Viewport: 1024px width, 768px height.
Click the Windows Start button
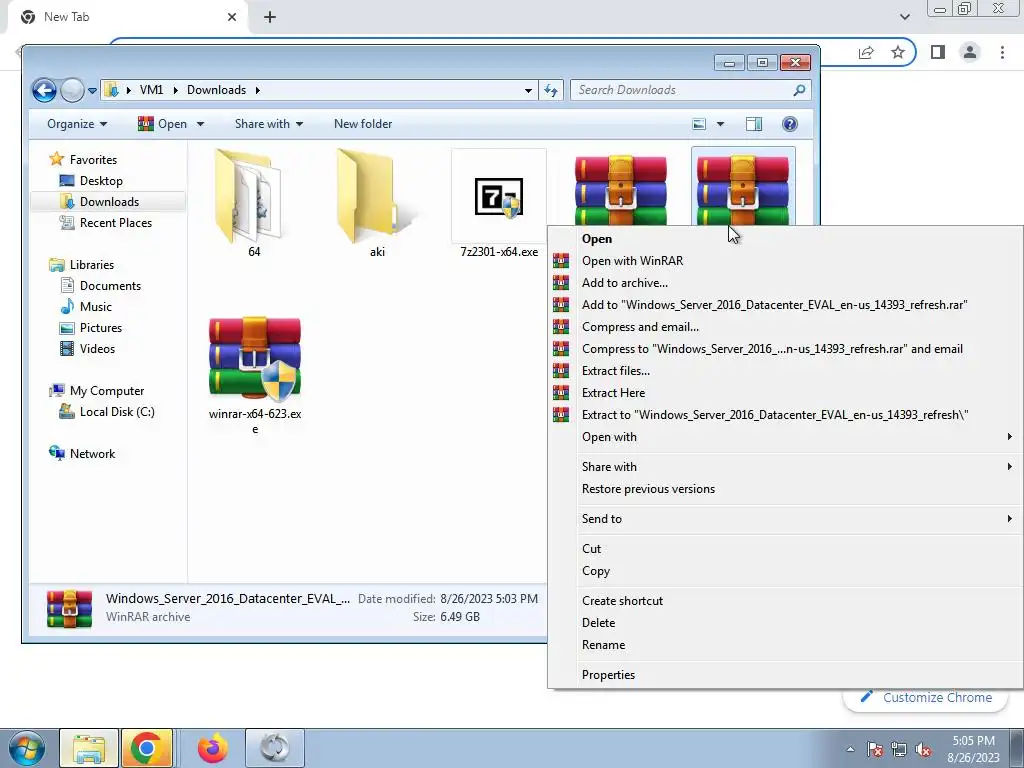click(x=26, y=748)
